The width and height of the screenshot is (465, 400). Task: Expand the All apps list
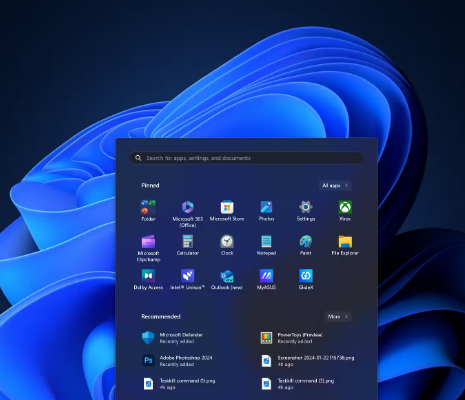tap(335, 185)
